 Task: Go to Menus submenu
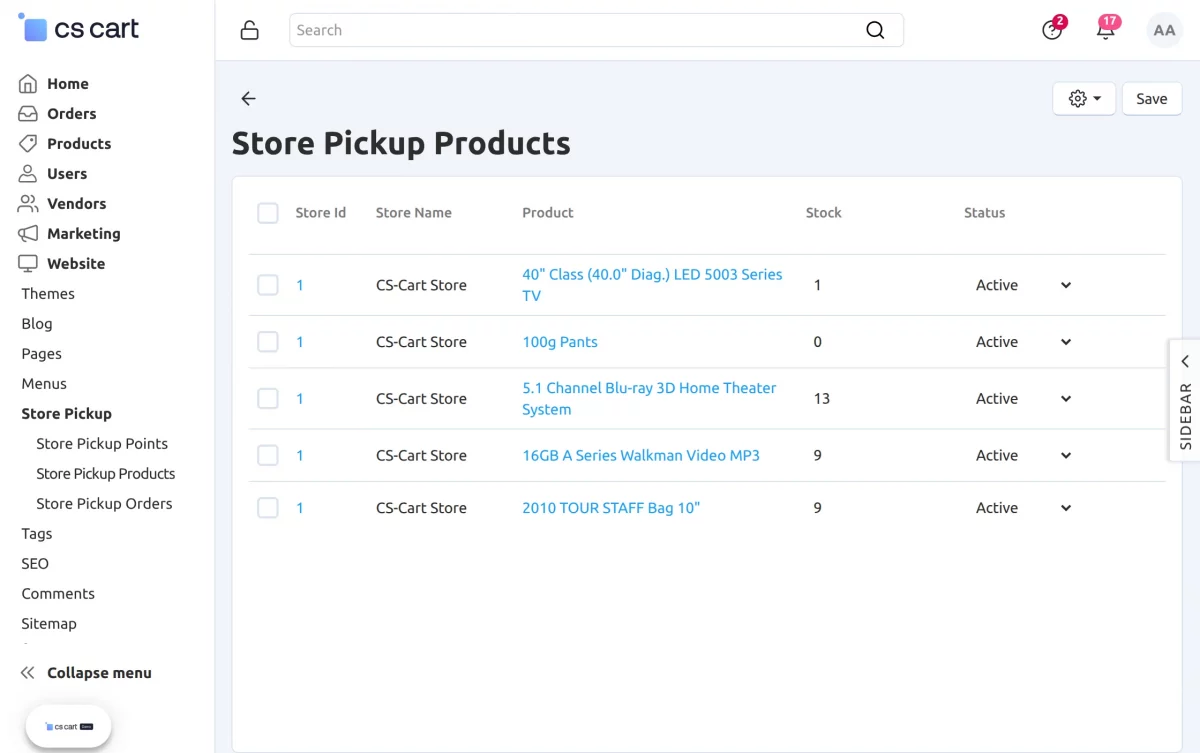44,384
